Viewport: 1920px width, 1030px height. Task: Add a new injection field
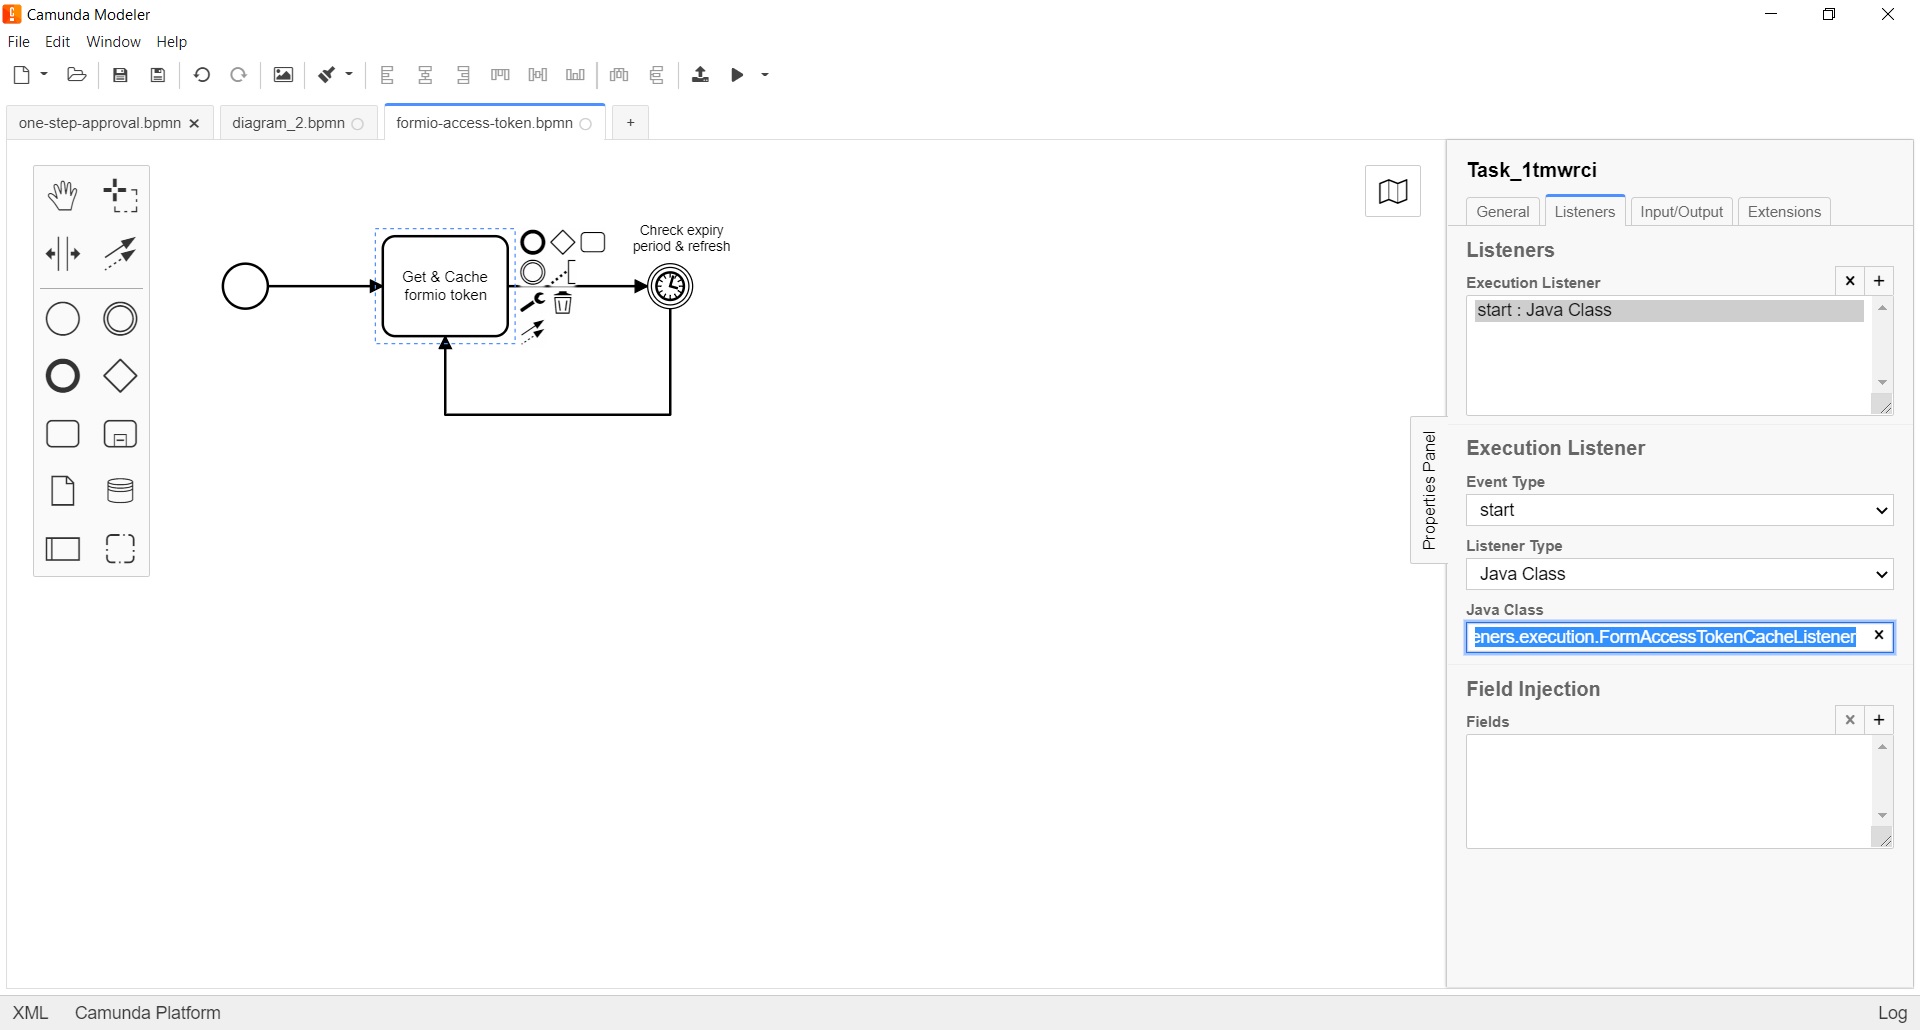tap(1879, 720)
